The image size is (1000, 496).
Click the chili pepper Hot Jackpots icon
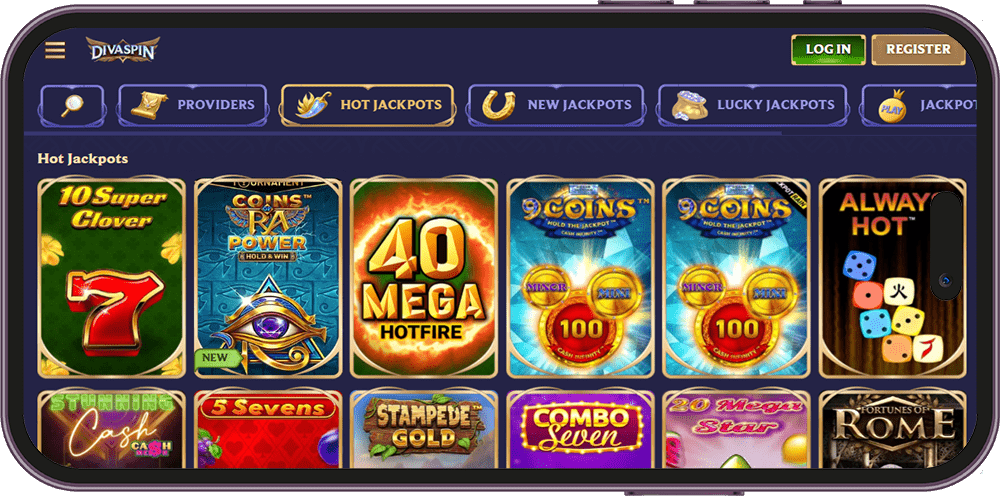coord(313,105)
